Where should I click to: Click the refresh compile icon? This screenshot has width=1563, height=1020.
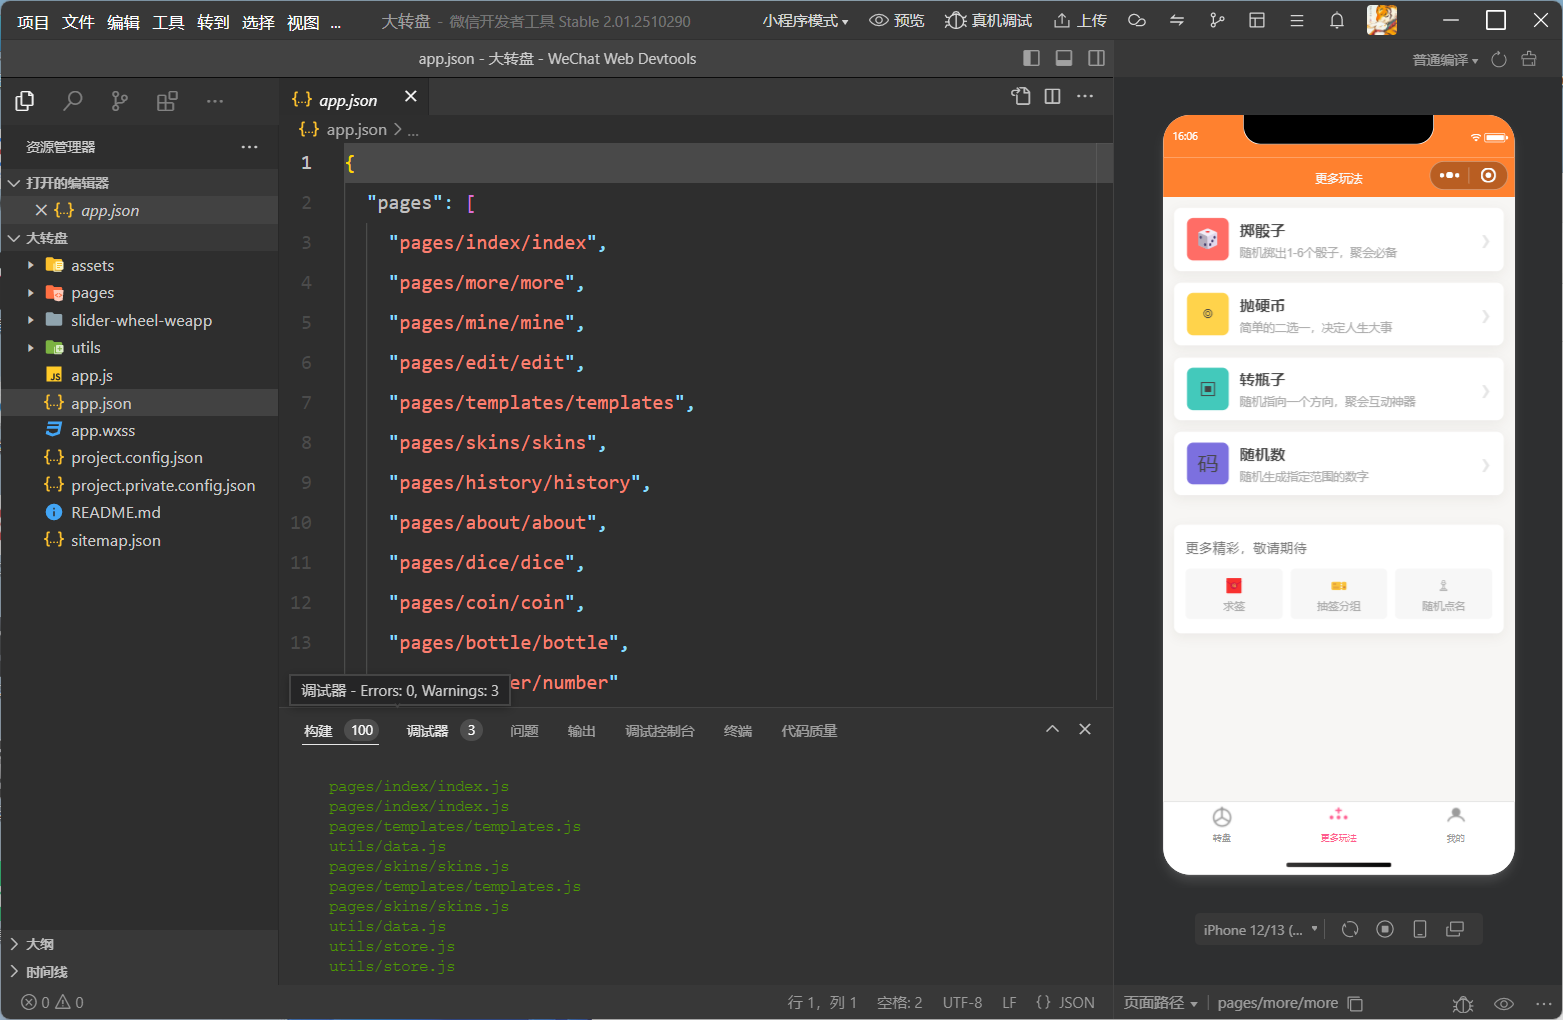tap(1499, 60)
